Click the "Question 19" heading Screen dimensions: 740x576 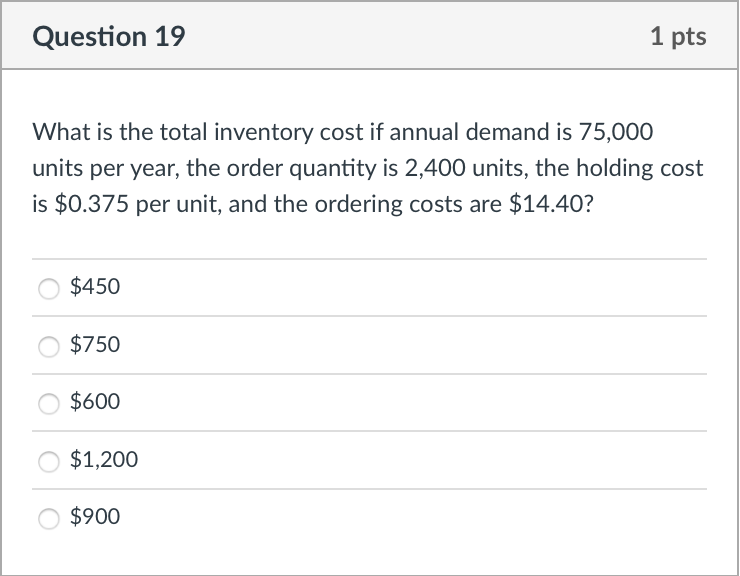pyautogui.click(x=108, y=37)
